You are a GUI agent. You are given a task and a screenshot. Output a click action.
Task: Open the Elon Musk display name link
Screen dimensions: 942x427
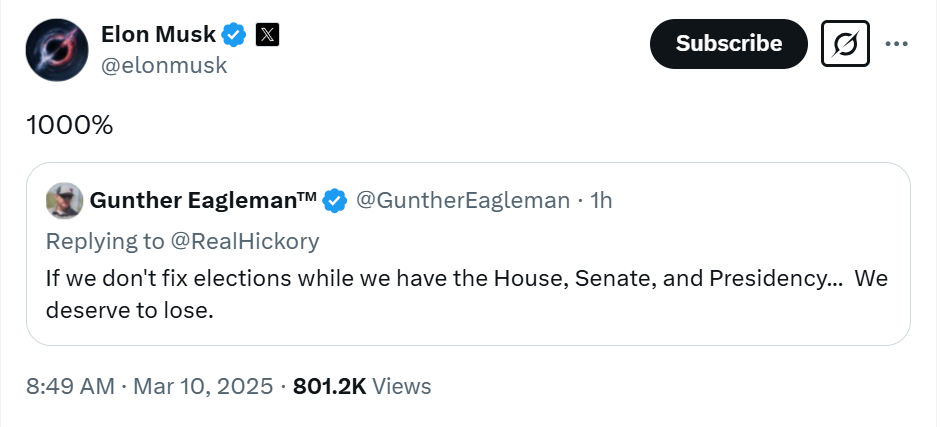coord(159,35)
